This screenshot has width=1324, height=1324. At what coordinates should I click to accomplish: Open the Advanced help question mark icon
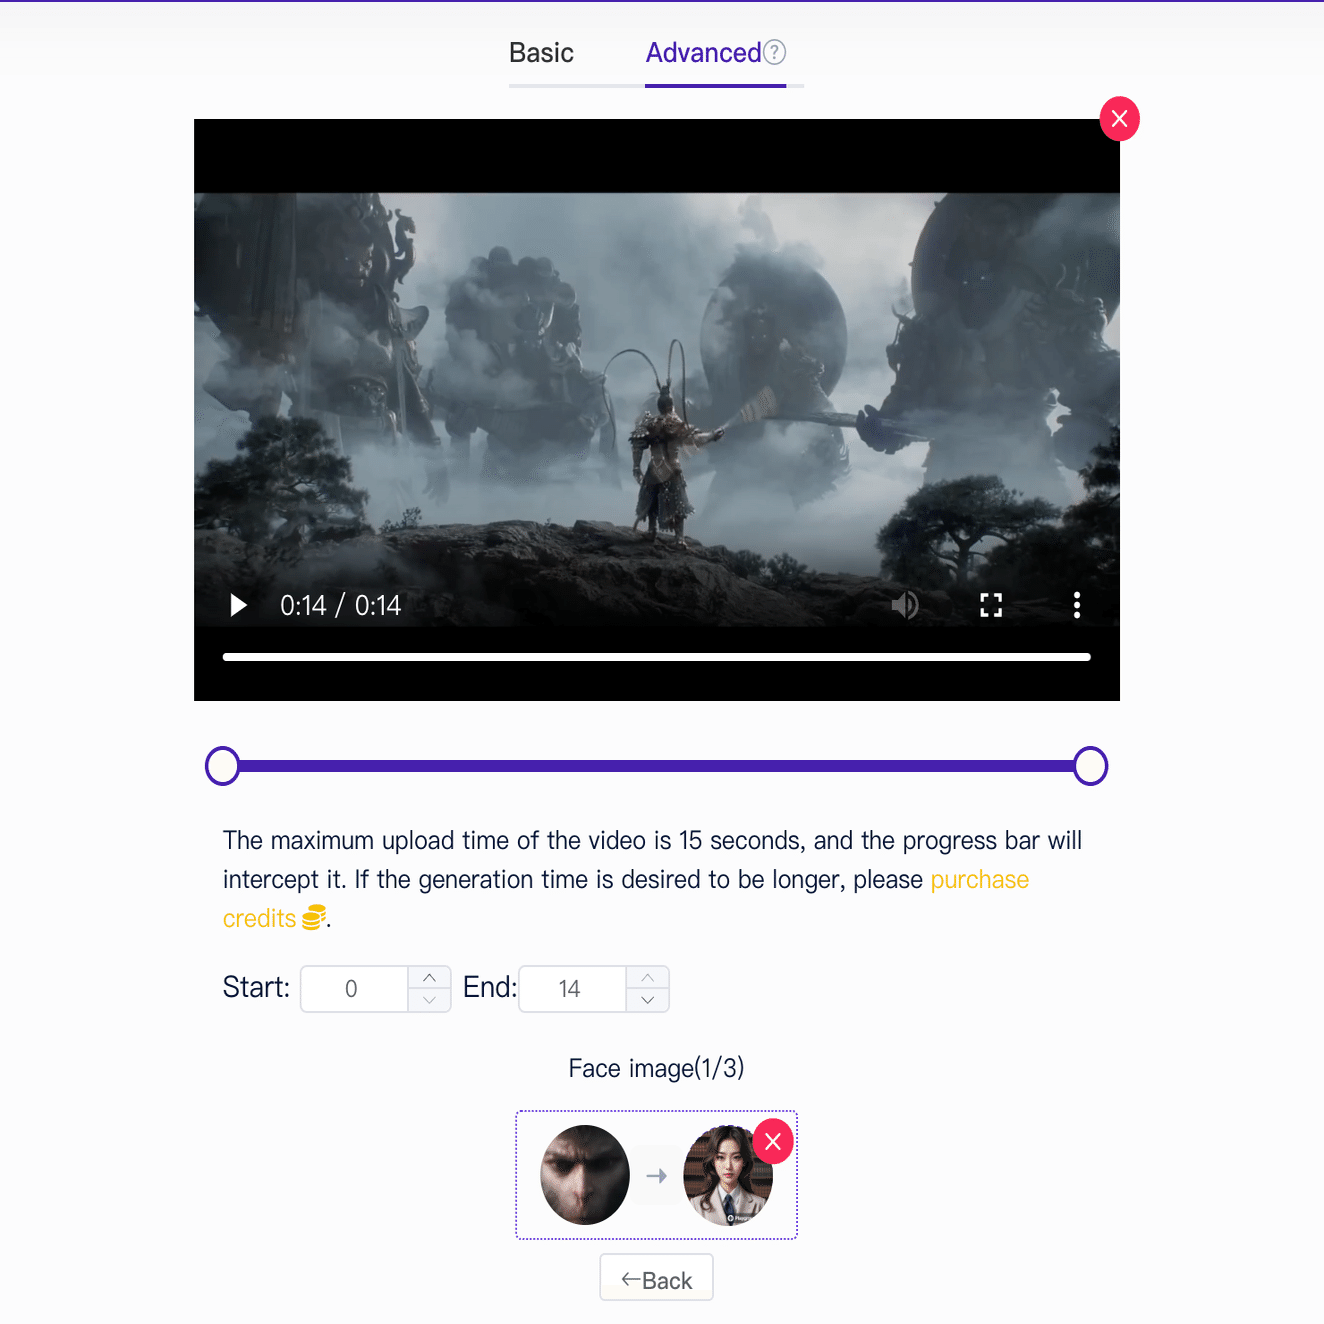click(775, 52)
